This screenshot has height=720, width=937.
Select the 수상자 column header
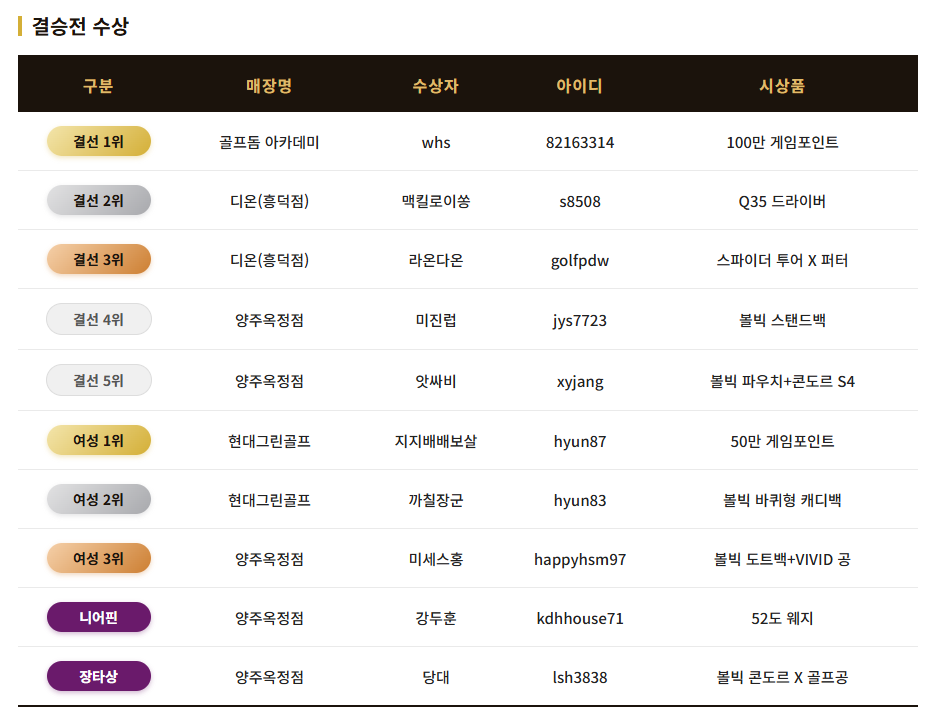(436, 86)
